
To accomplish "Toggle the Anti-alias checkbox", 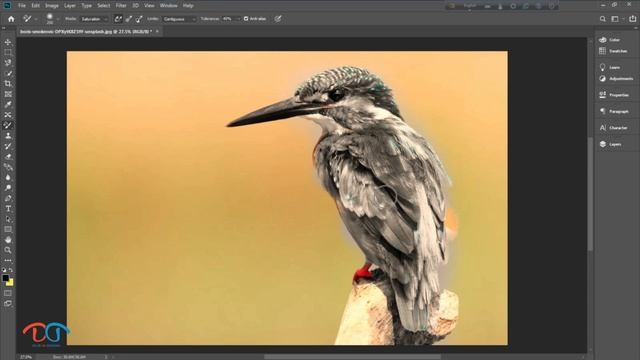I will (x=246, y=19).
